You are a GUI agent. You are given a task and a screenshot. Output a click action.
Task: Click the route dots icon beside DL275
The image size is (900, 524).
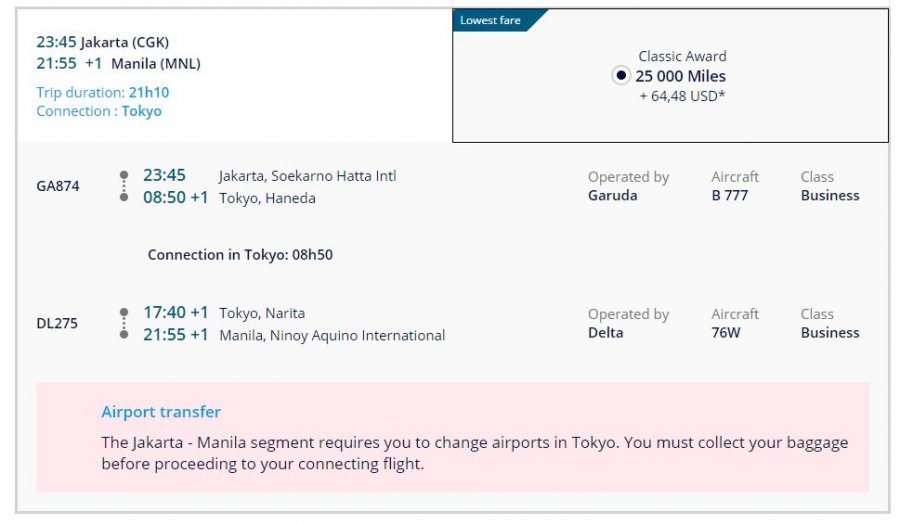coord(124,324)
